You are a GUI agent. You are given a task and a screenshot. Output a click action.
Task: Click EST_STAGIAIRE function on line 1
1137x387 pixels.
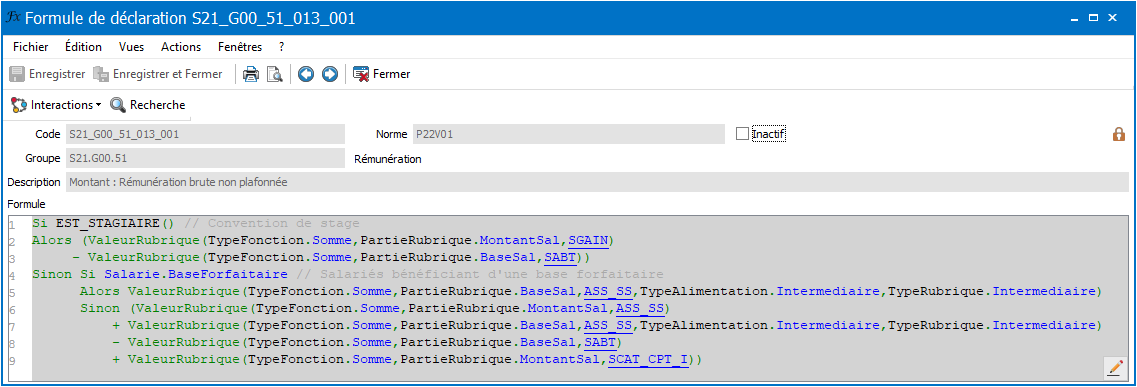pos(108,222)
